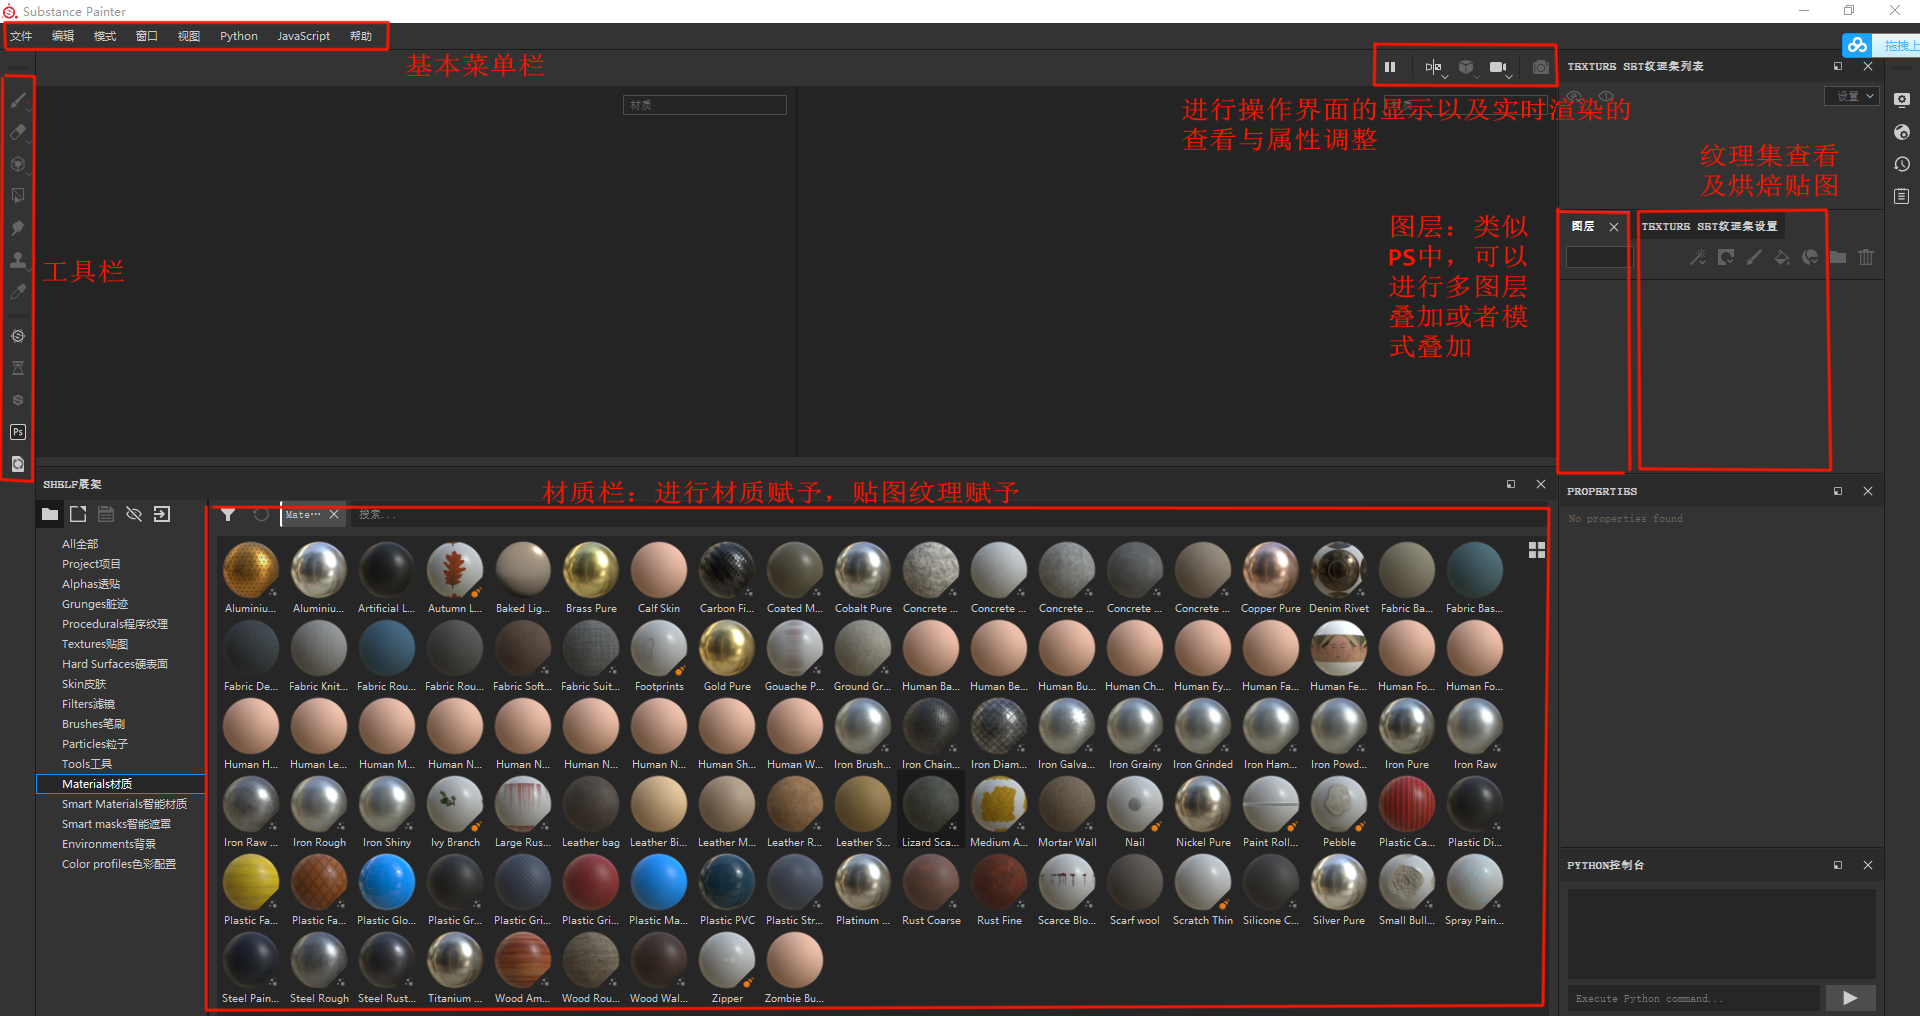Open the 3D view mode cube dropdown
Screen dimensions: 1920x1016
coord(1467,67)
